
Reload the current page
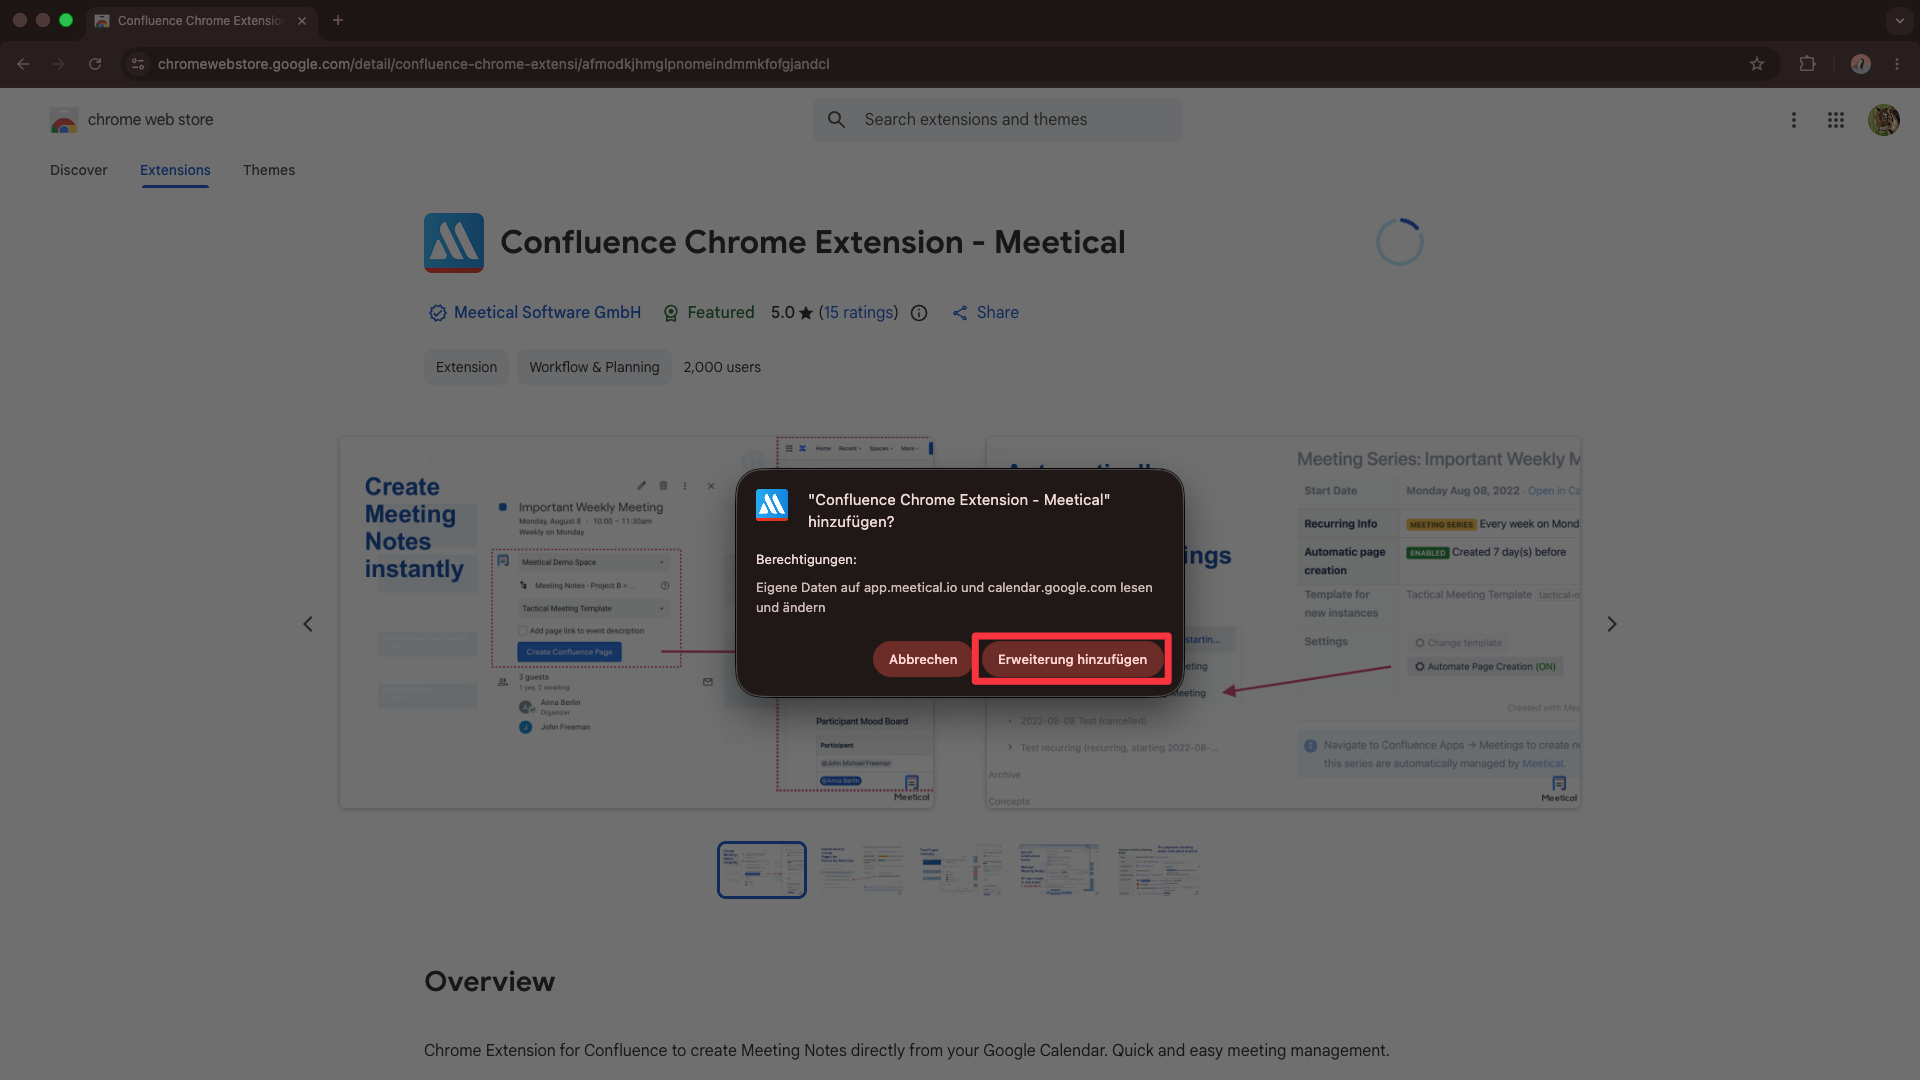[x=95, y=64]
